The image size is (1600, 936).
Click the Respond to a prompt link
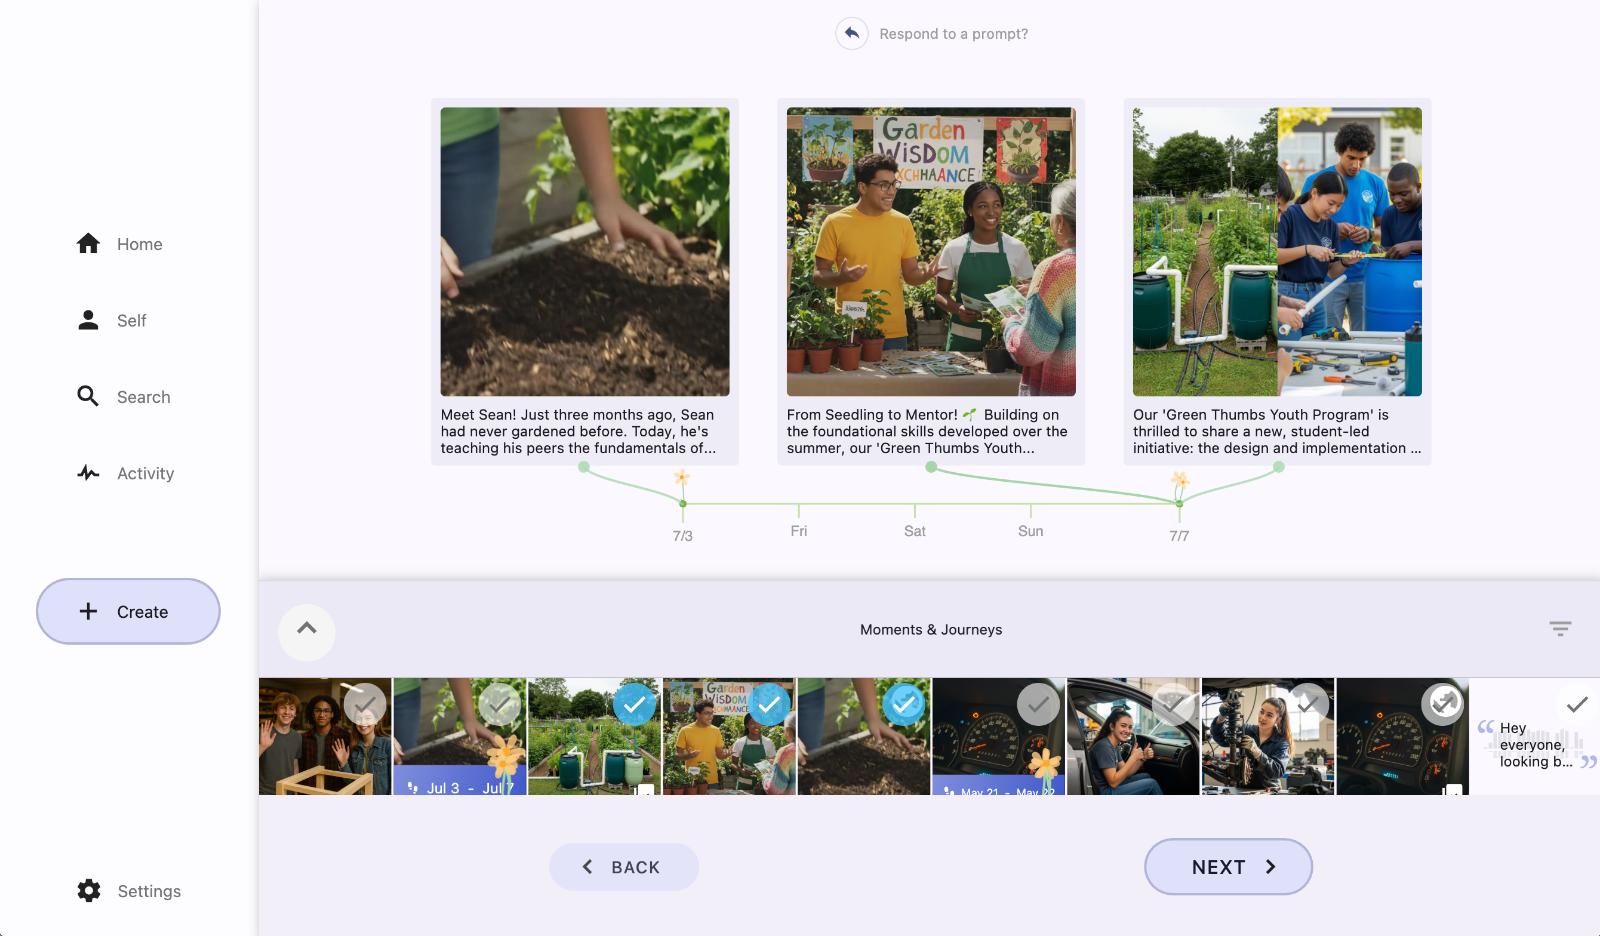pos(953,34)
